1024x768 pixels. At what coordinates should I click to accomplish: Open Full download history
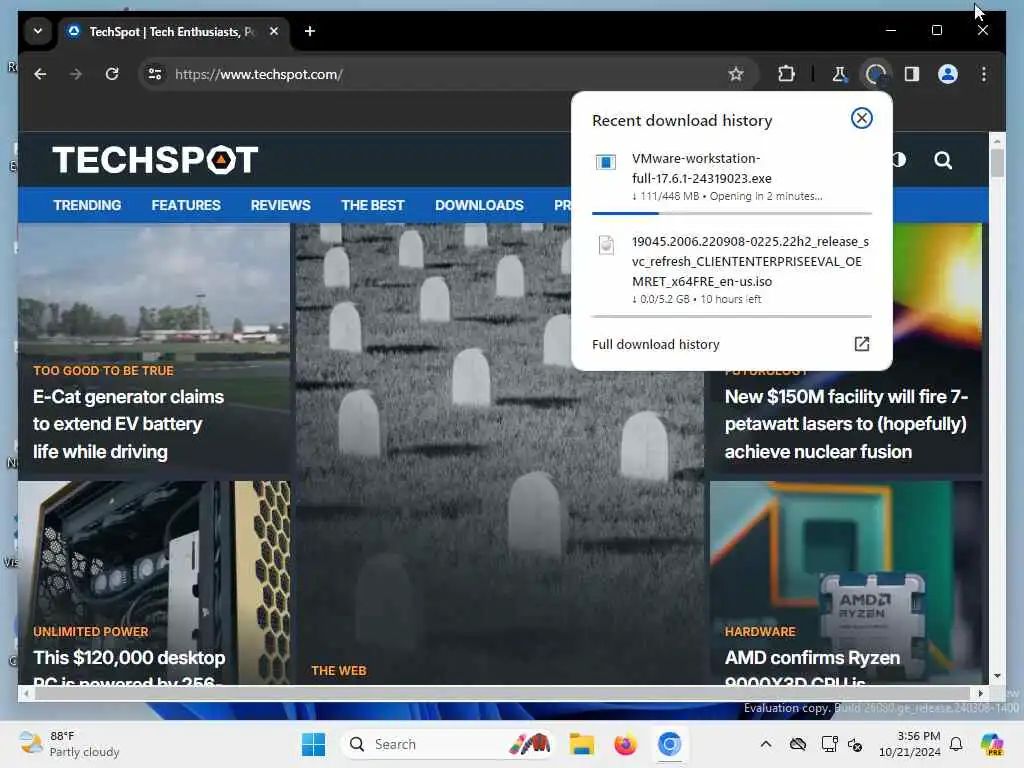[x=731, y=344]
